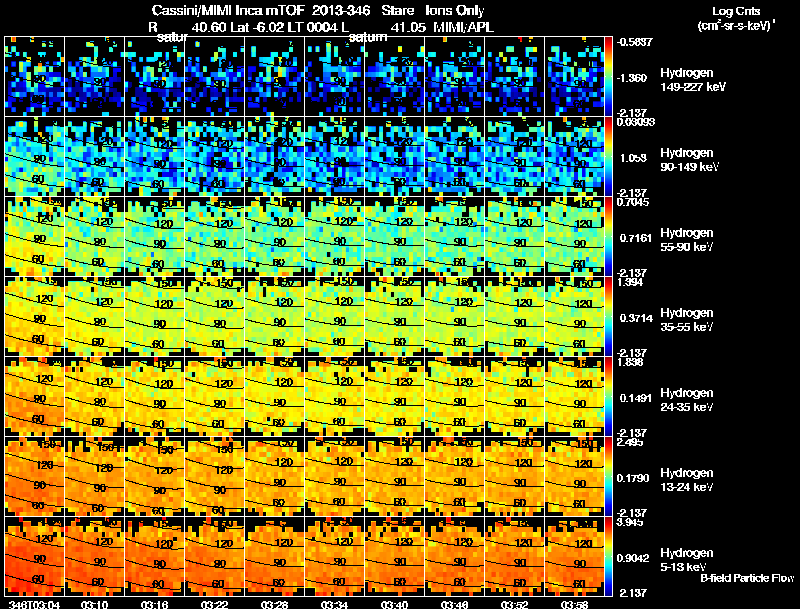Click the '3.945' color scale value

click(629, 522)
